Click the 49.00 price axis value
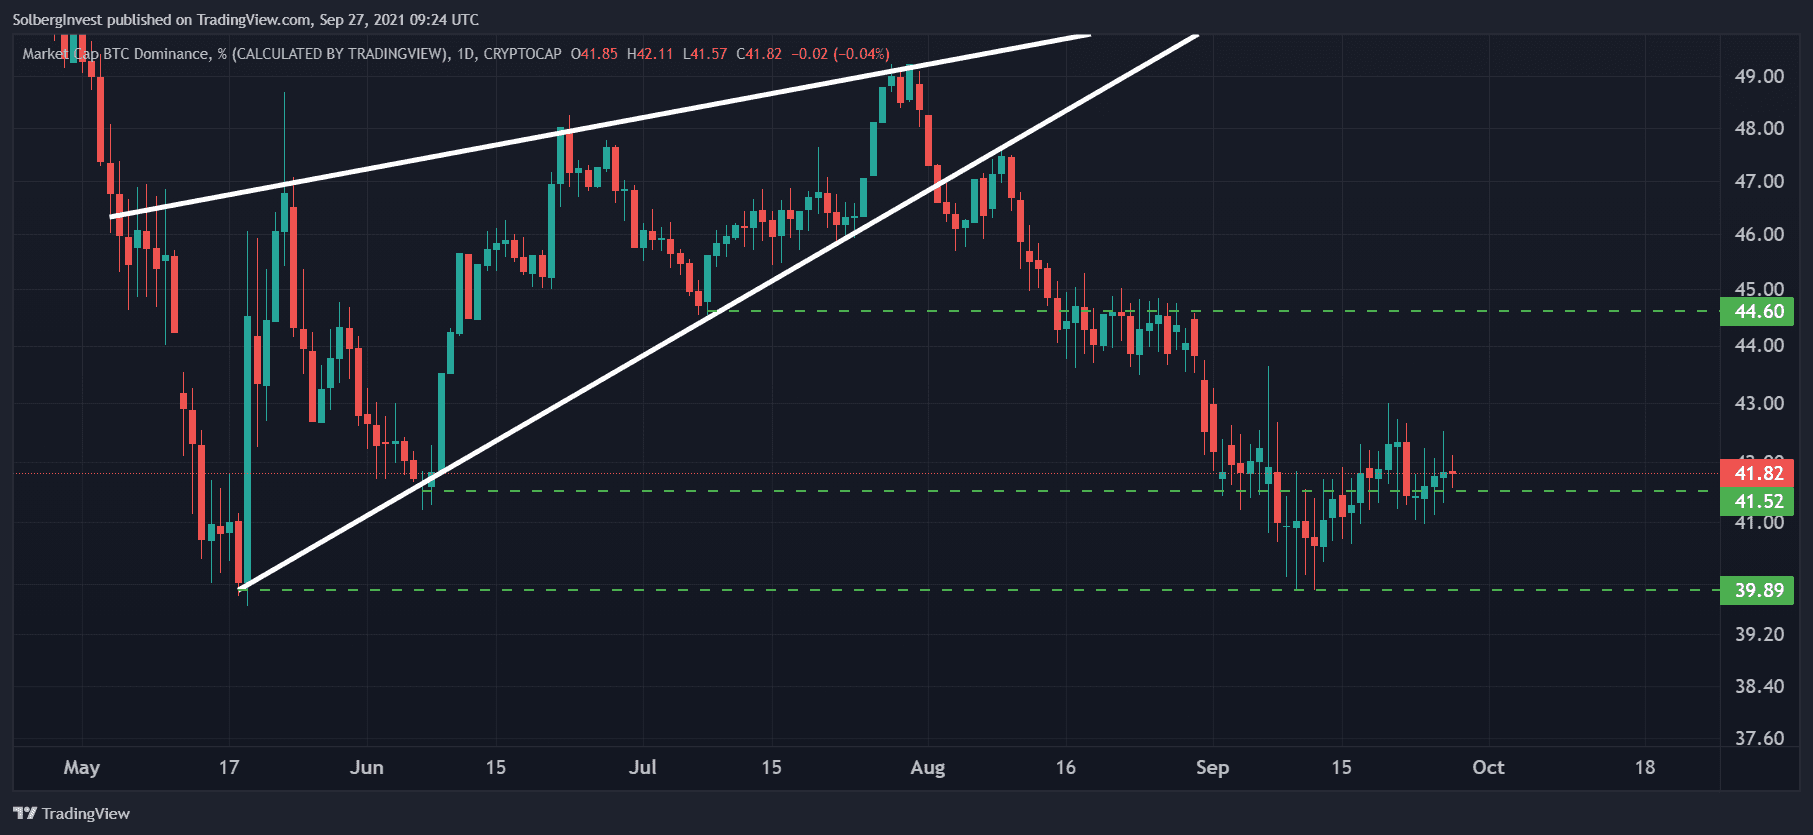This screenshot has width=1813, height=835. point(1759,76)
